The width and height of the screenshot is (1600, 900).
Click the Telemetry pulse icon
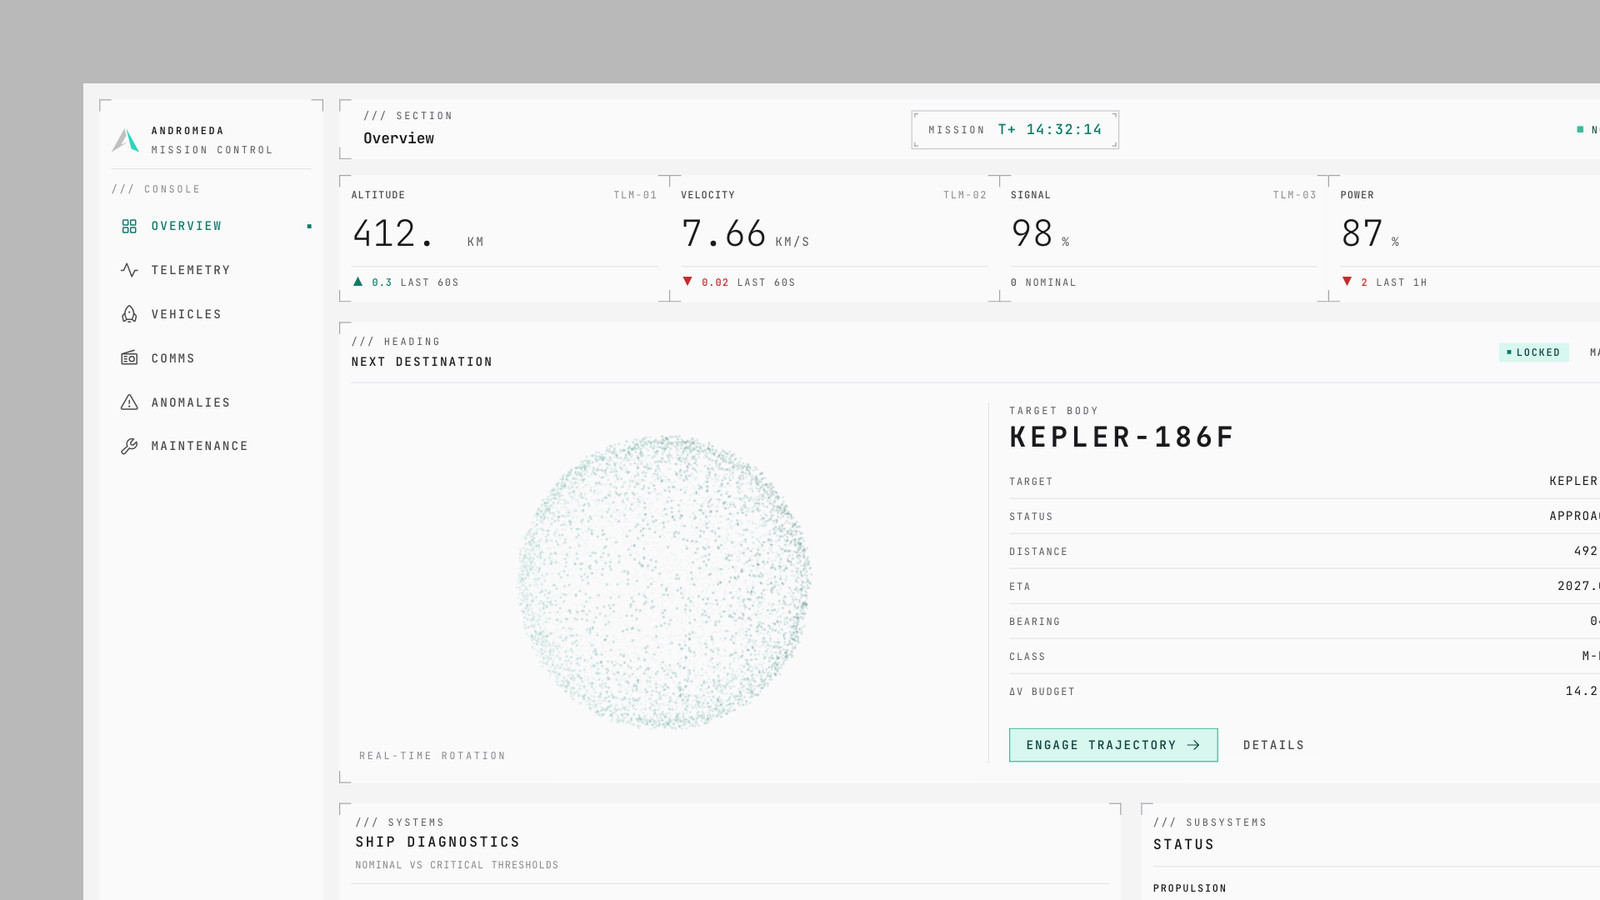pyautogui.click(x=129, y=270)
